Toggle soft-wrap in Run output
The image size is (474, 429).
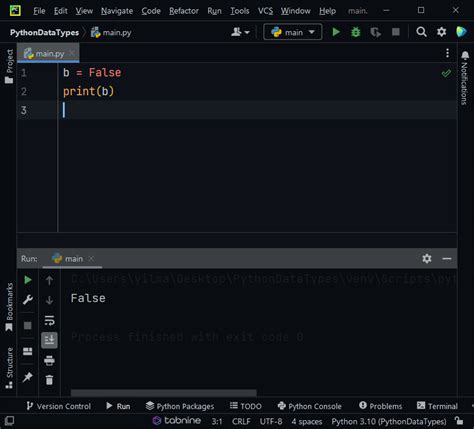[x=49, y=320]
